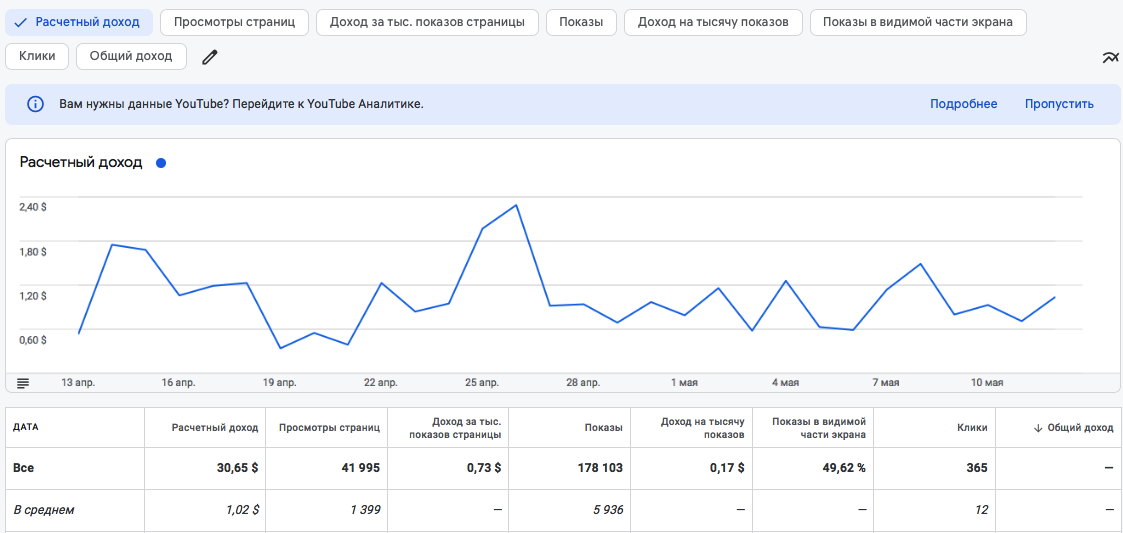Click the sort arrow on Общий доход
The height and width of the screenshot is (533, 1123).
click(x=1038, y=428)
